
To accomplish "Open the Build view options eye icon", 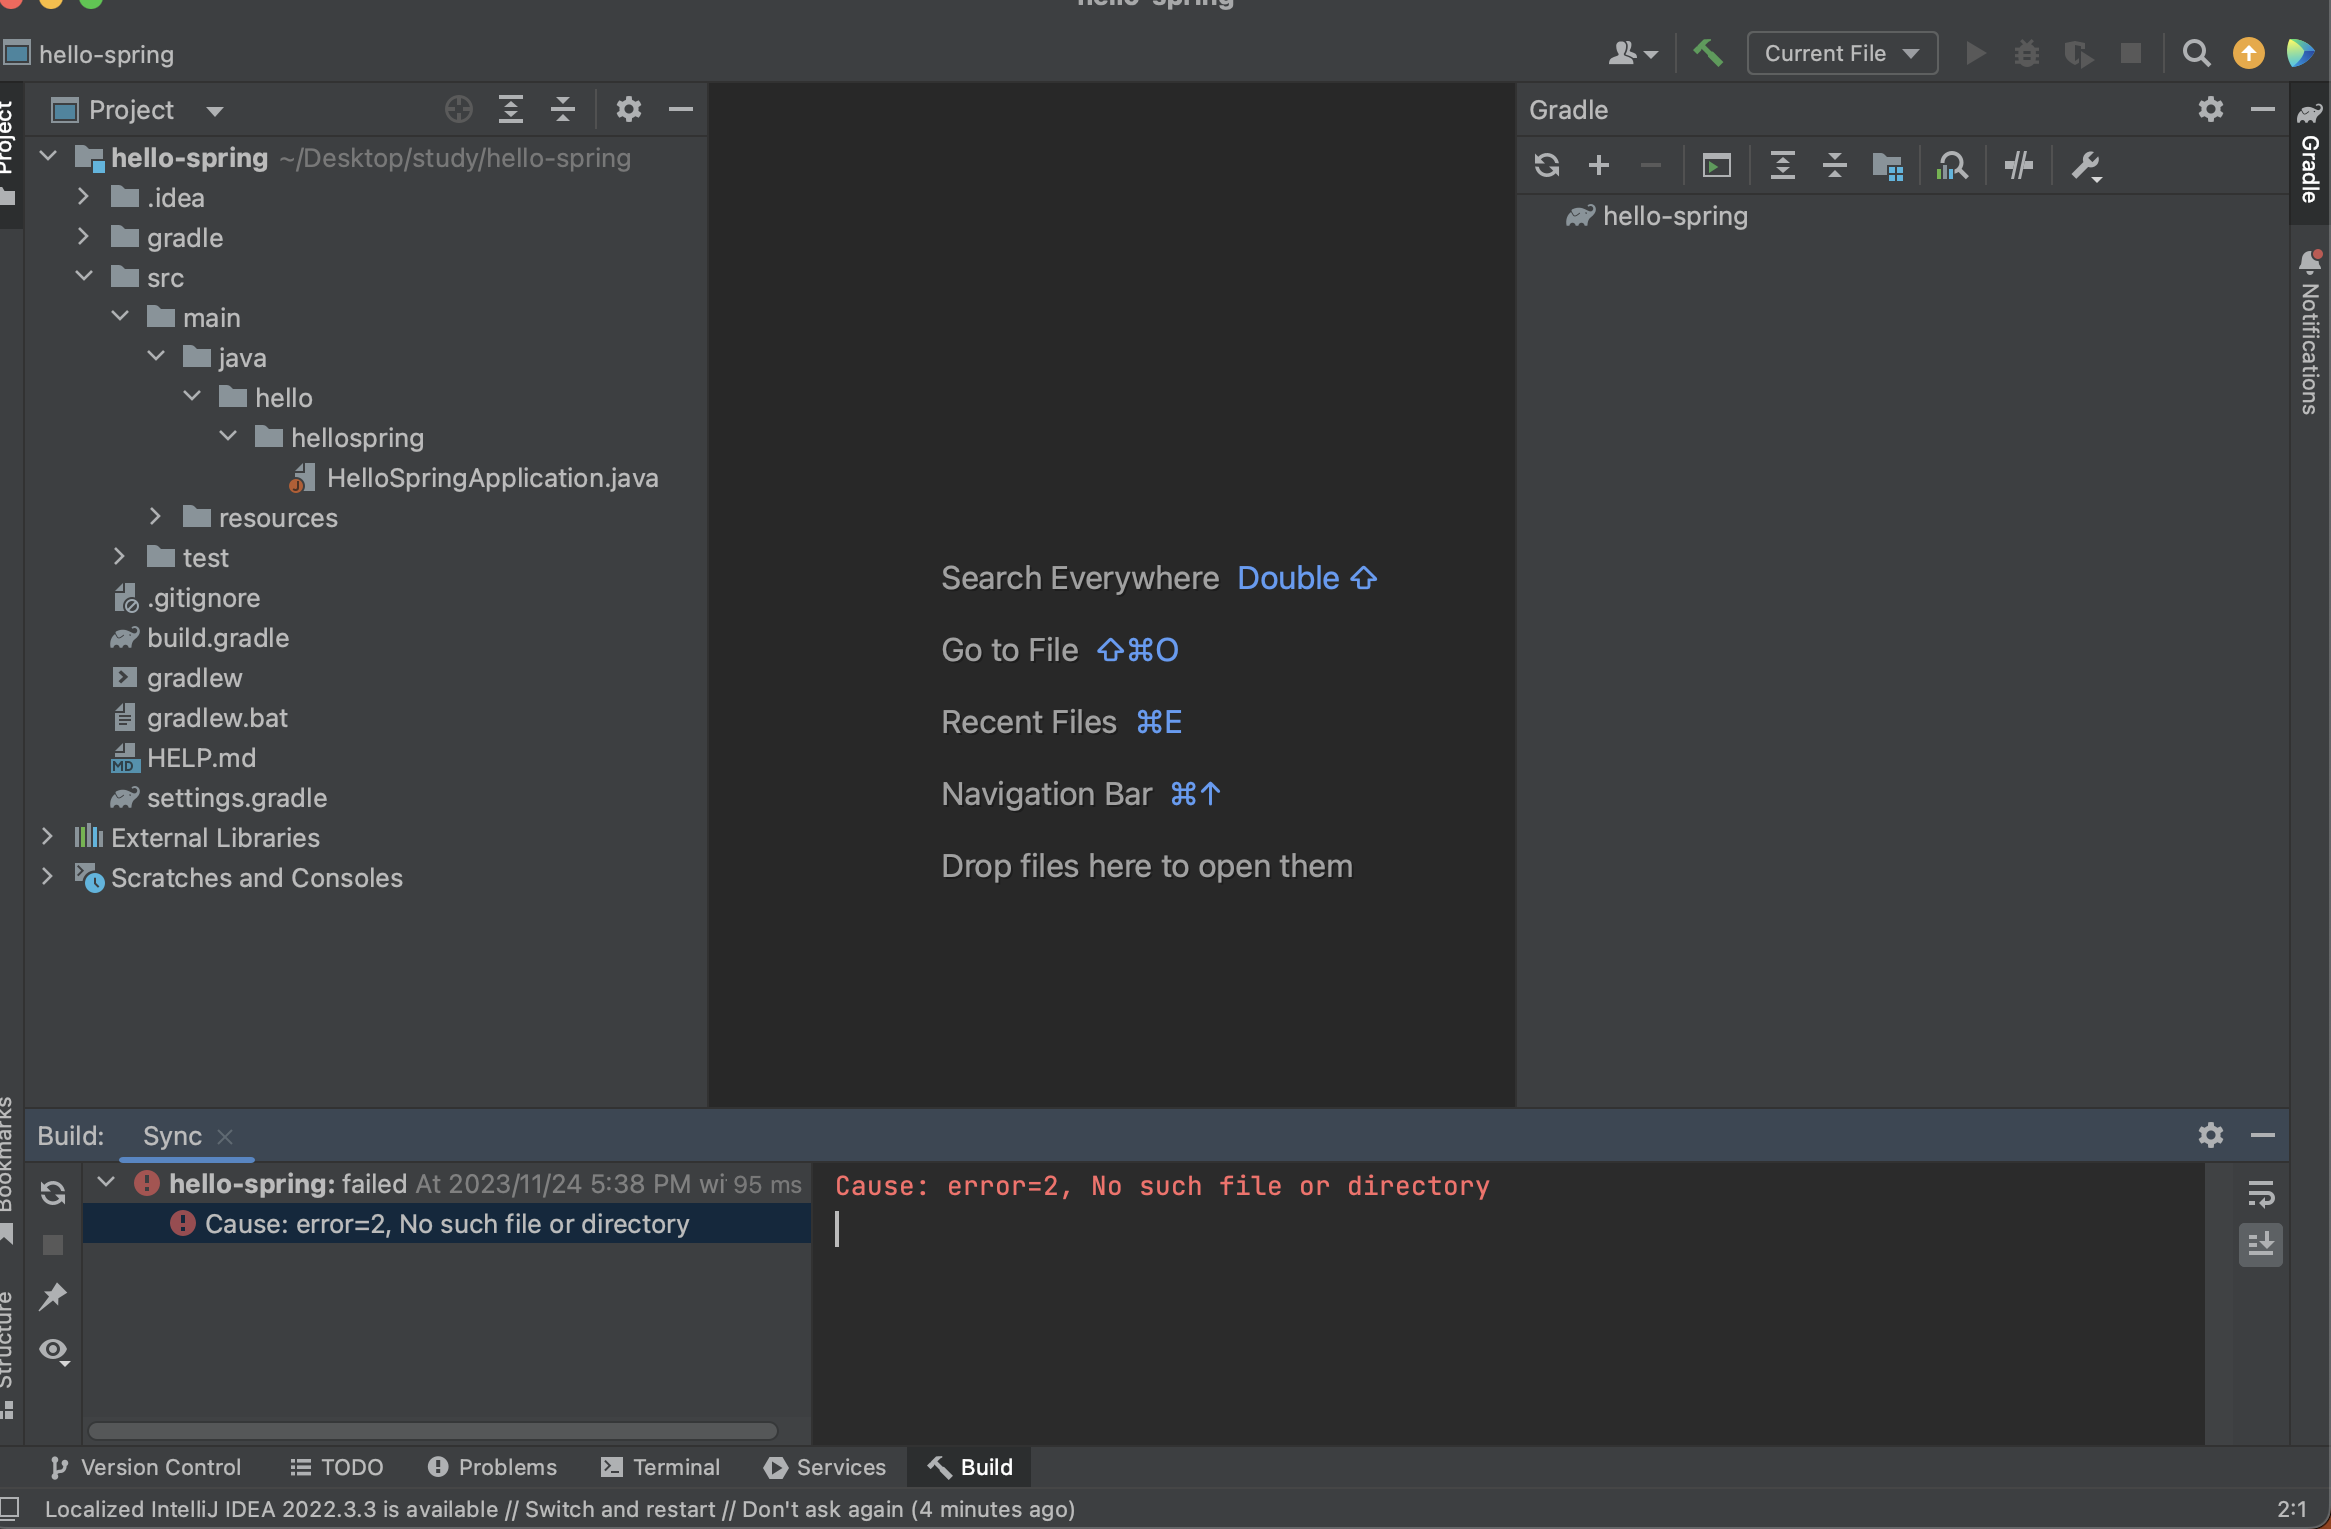I will pyautogui.click(x=54, y=1352).
